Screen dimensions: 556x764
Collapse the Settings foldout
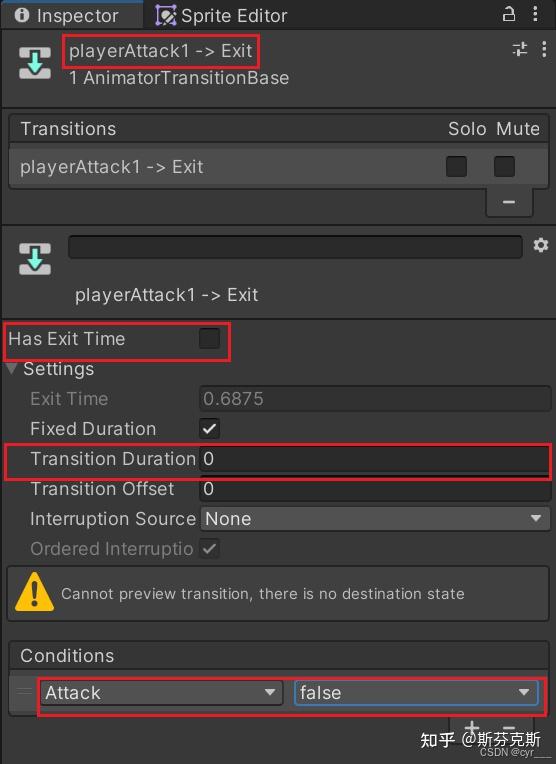click(x=12, y=368)
